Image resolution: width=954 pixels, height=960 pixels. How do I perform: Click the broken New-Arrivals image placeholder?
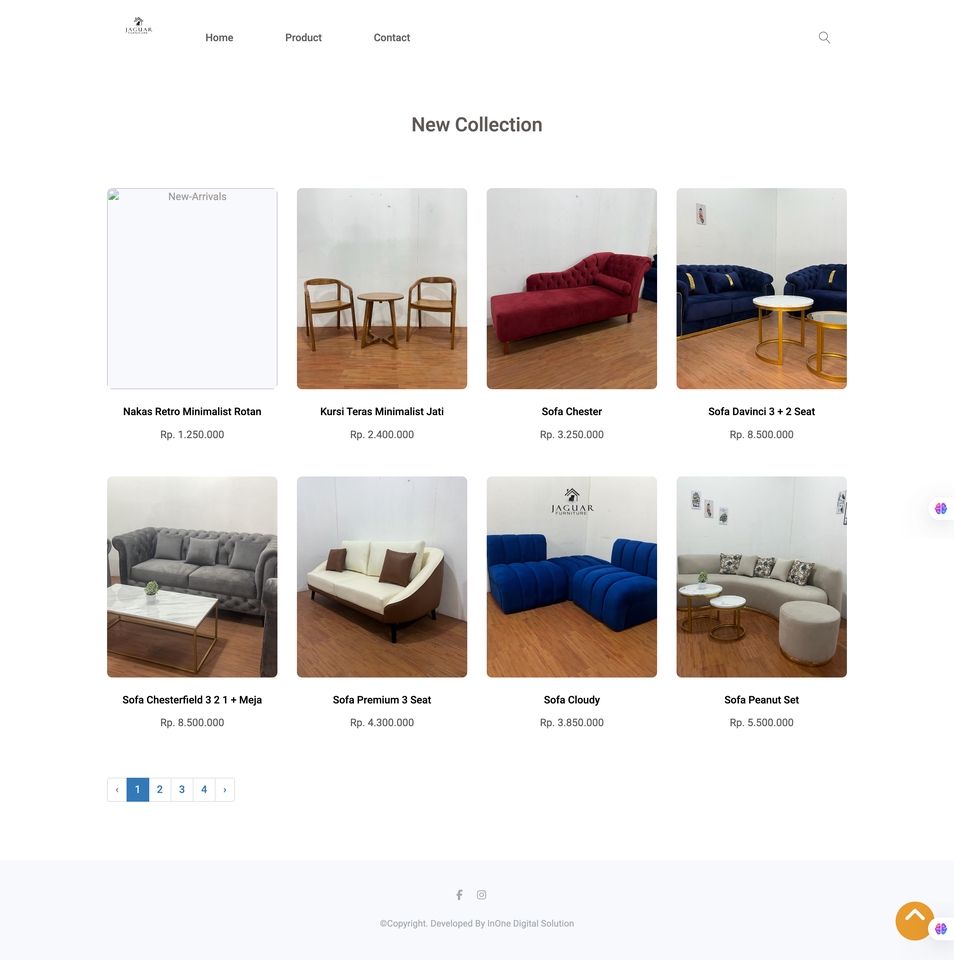(x=192, y=288)
